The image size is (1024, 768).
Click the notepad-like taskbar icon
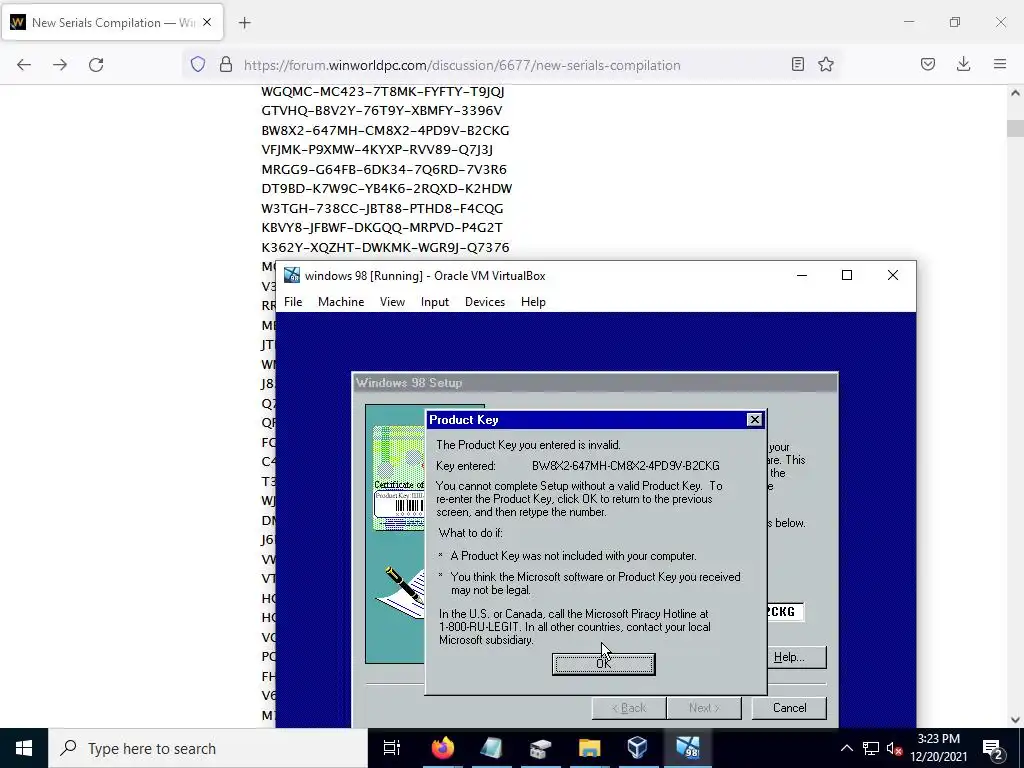491,748
